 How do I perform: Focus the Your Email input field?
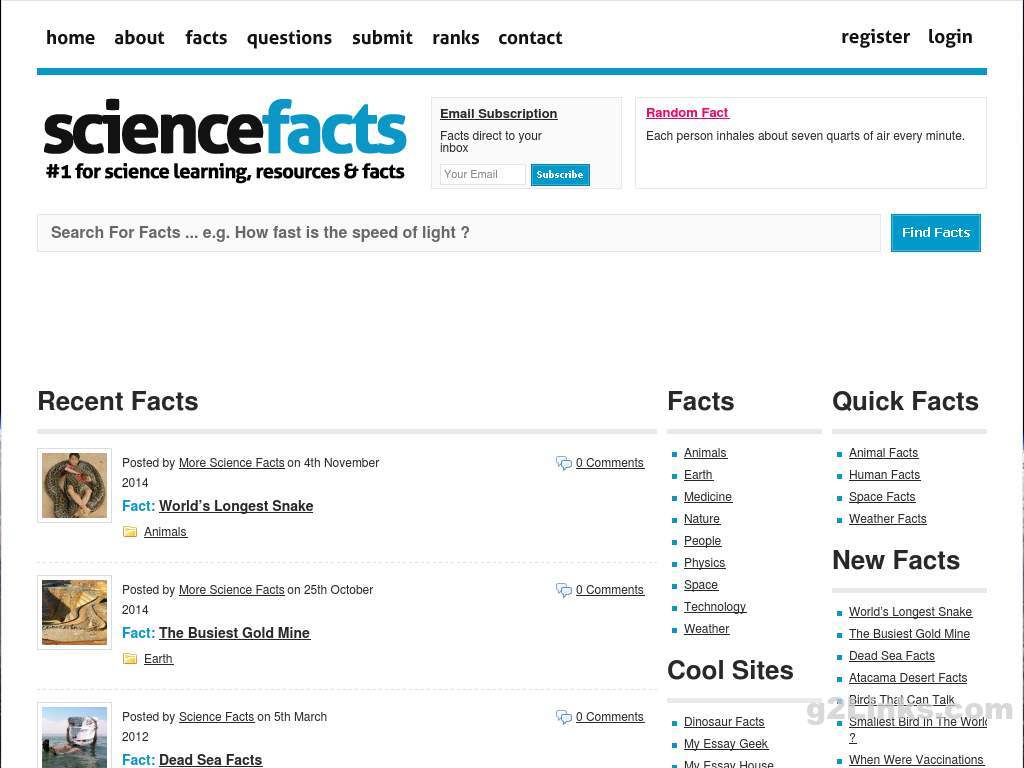(482, 175)
